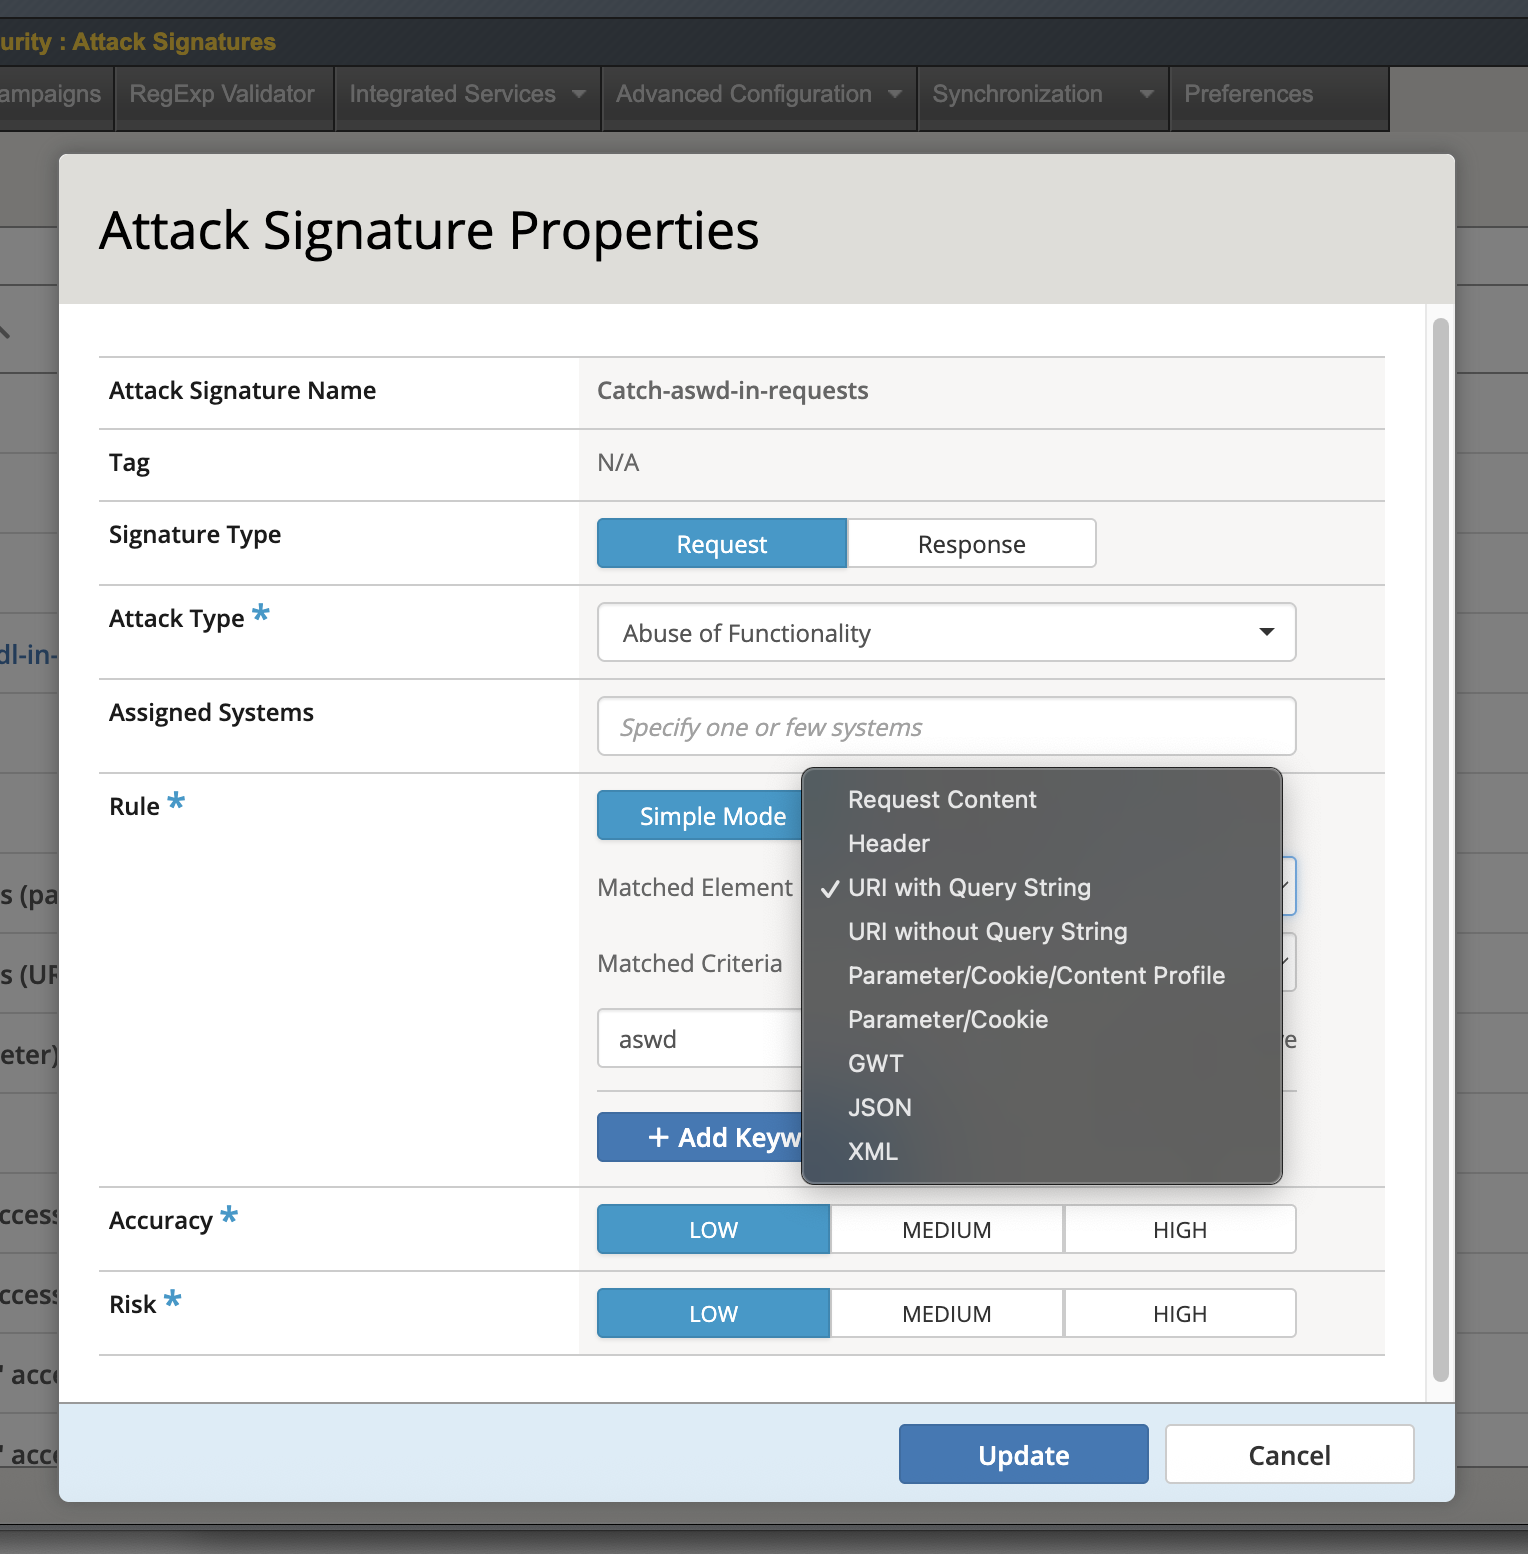Pick Parameter/Cookie/Content Profile option
Image resolution: width=1528 pixels, height=1554 pixels.
click(1042, 976)
